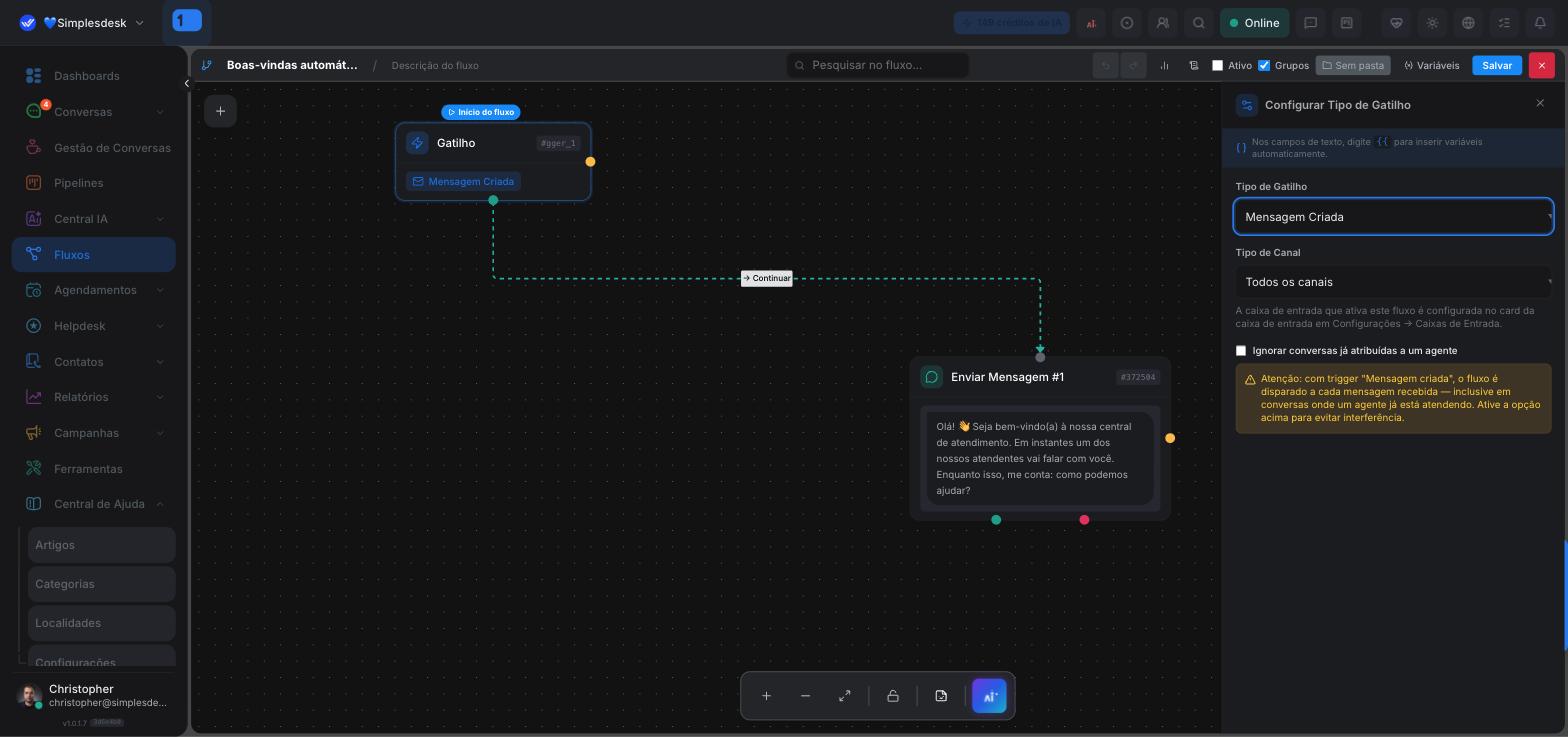Image resolution: width=1568 pixels, height=737 pixels.
Task: Open the AI assistant in the canvas toolbar
Action: tap(990, 696)
